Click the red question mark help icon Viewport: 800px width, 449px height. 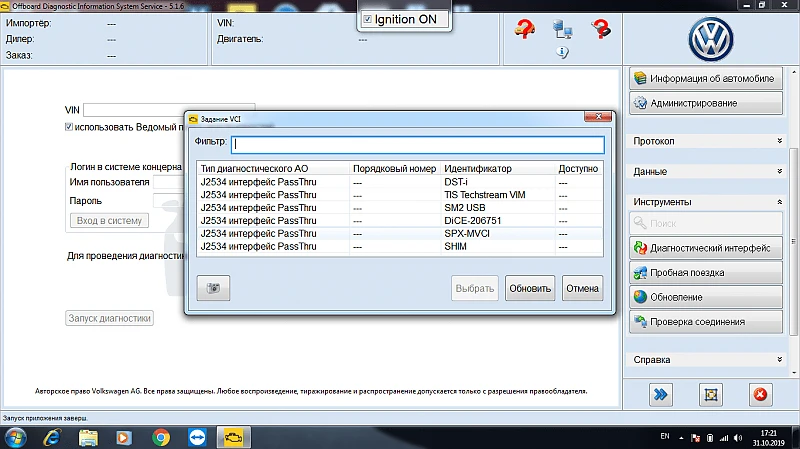pyautogui.click(x=601, y=29)
